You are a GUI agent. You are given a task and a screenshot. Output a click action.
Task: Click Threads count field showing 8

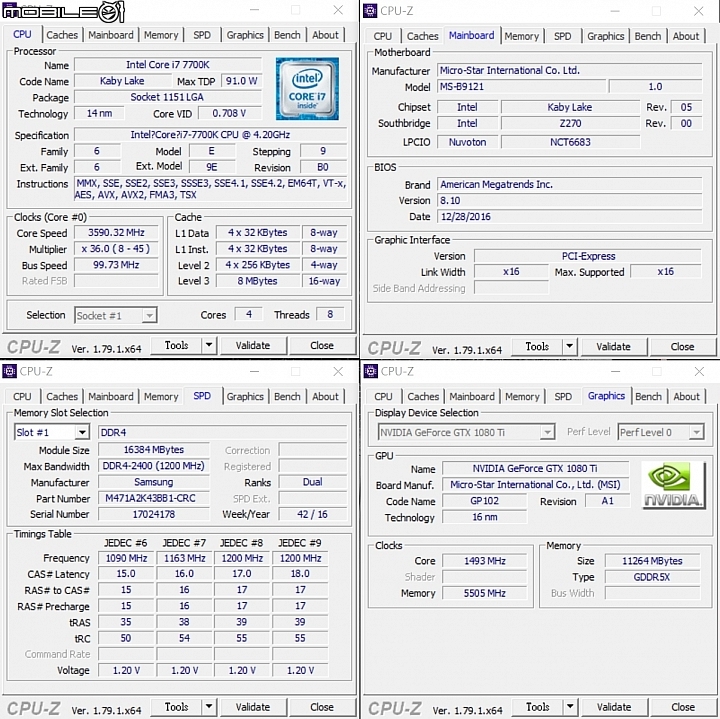pyautogui.click(x=330, y=315)
